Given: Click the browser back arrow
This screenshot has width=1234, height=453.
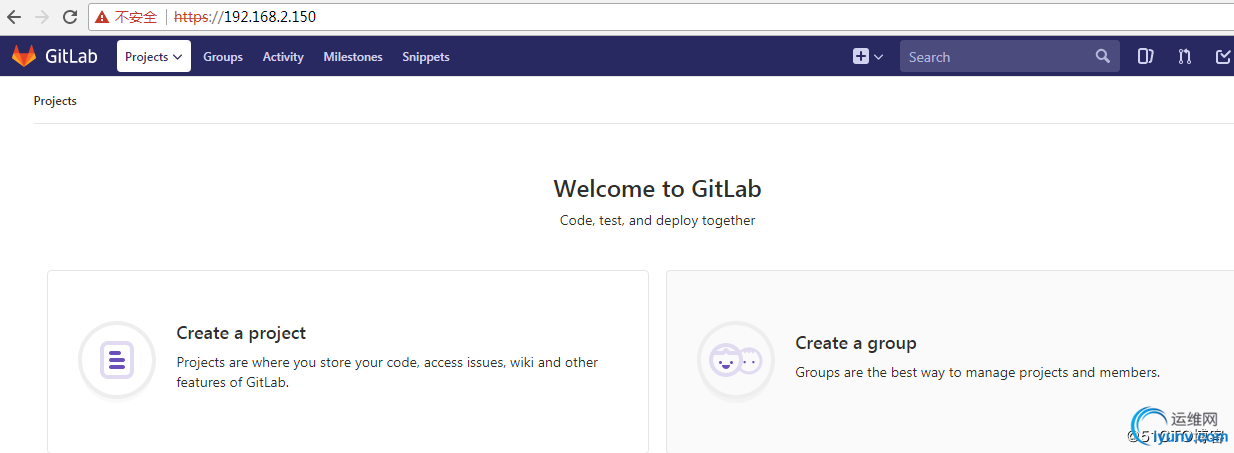Looking at the screenshot, I should (x=14, y=17).
